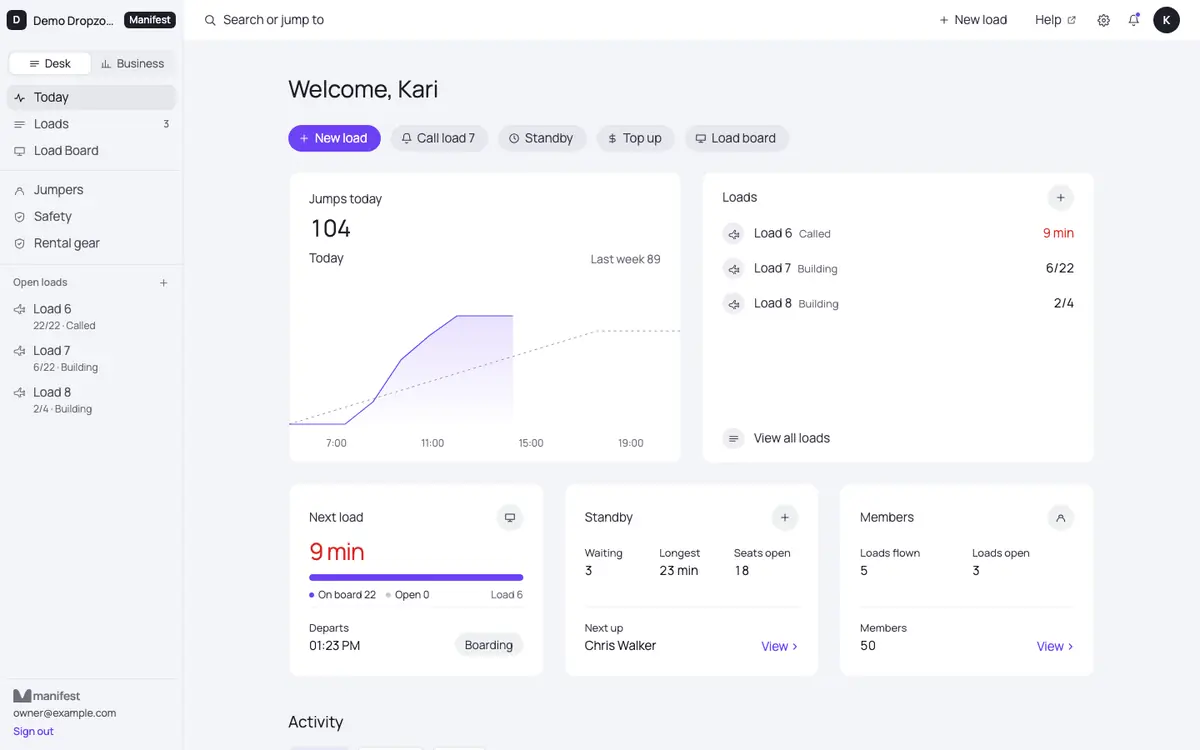Click the megaphone icon for Load 8 row
The image size is (1200, 750).
(733, 304)
